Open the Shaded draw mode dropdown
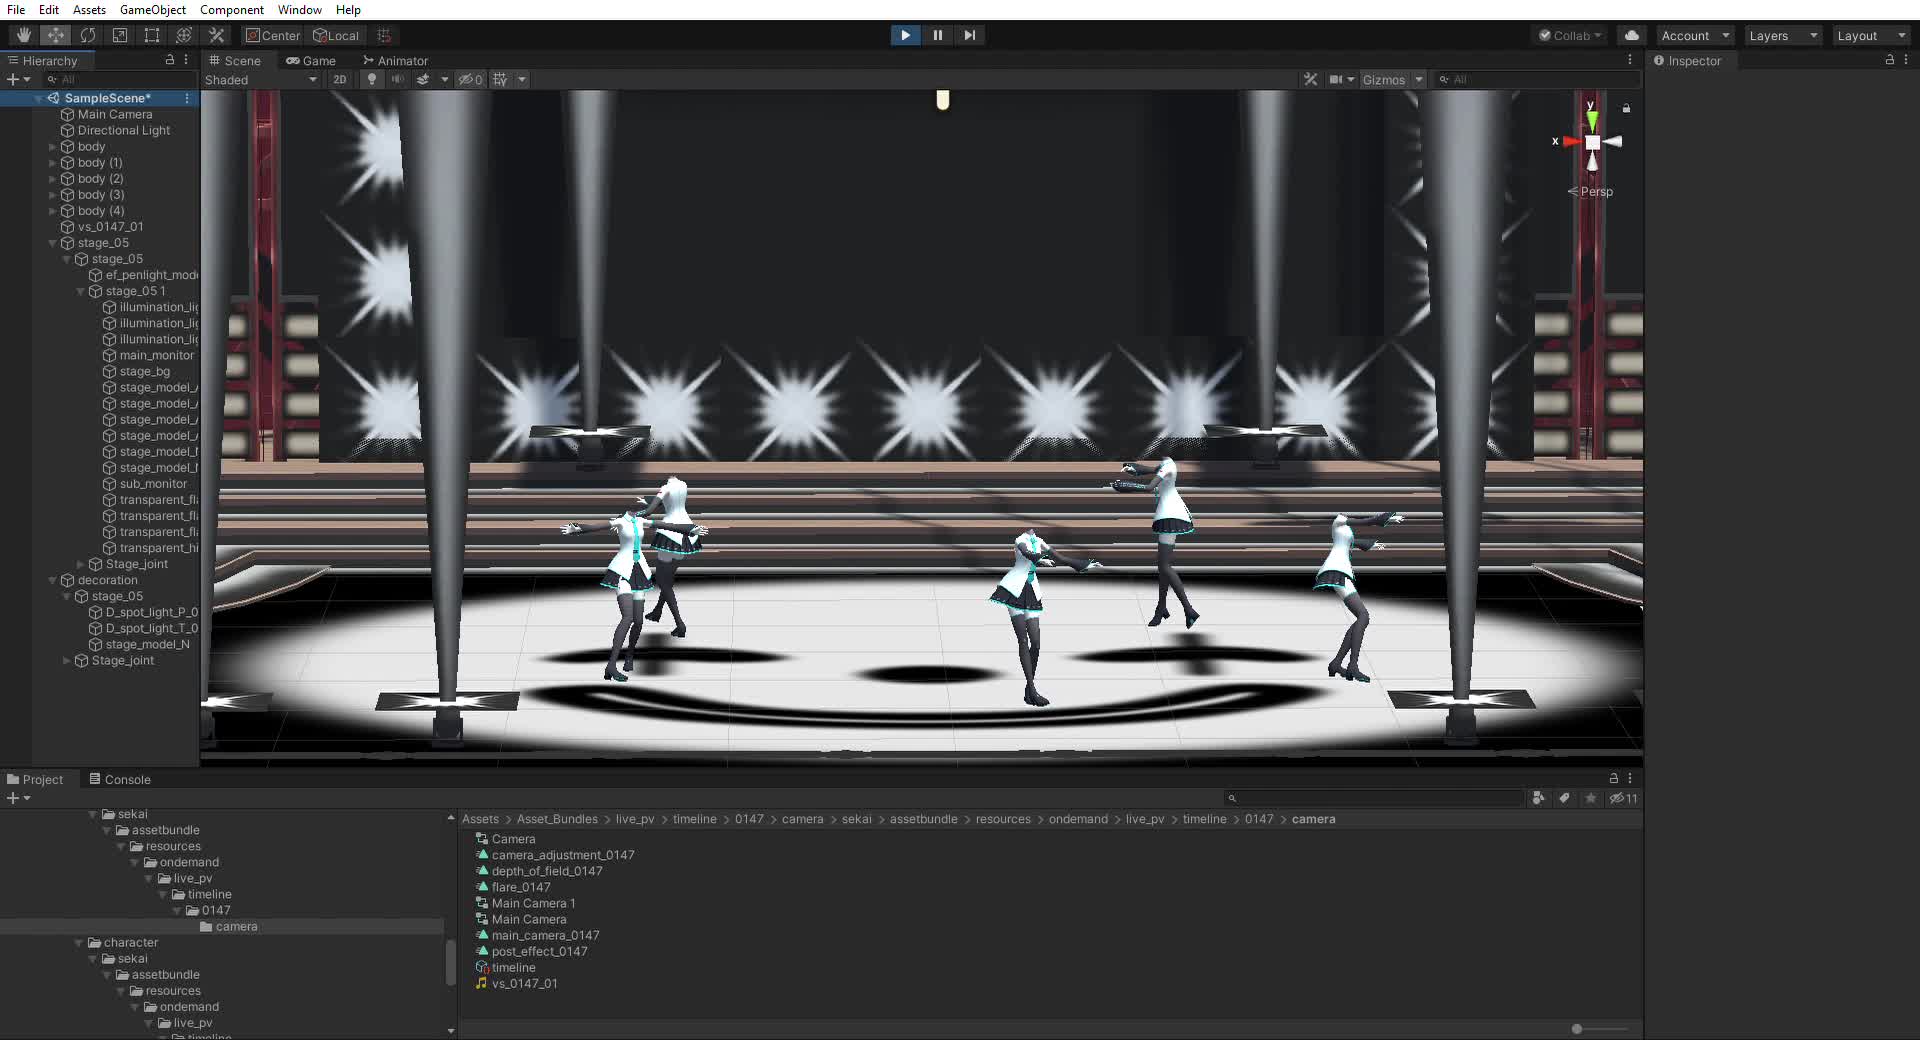 [260, 79]
